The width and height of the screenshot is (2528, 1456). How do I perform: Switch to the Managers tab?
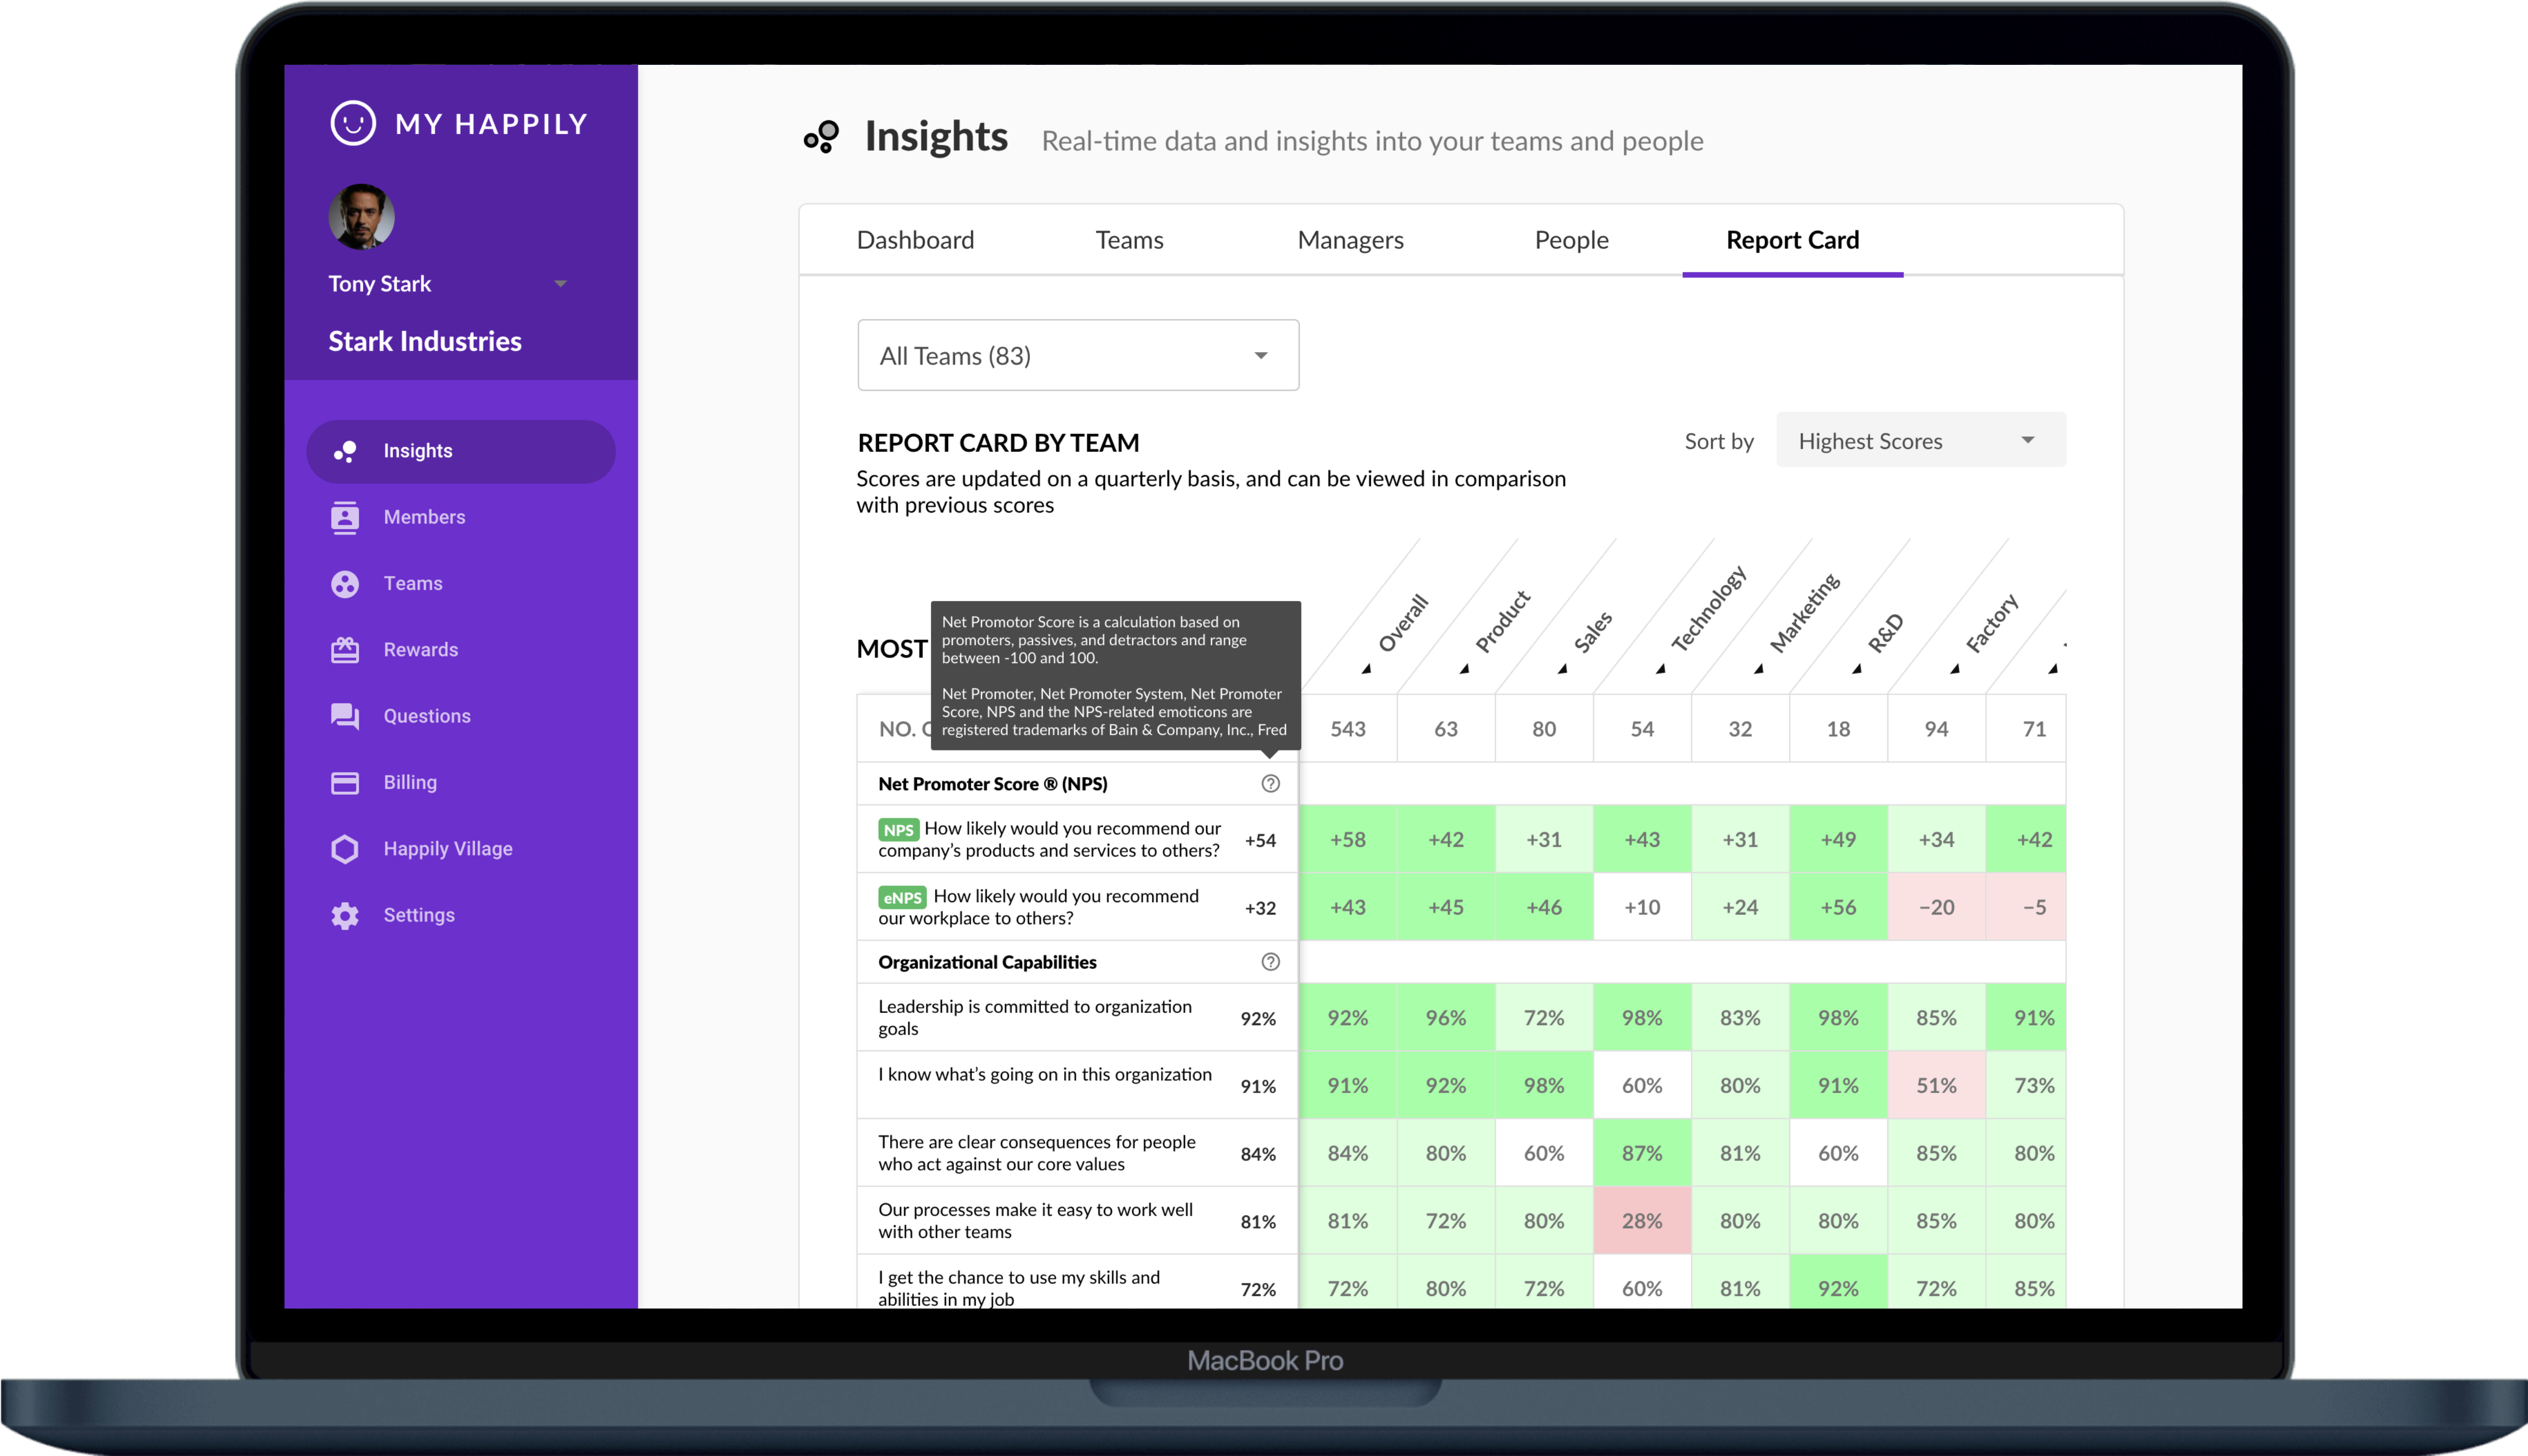[1350, 240]
